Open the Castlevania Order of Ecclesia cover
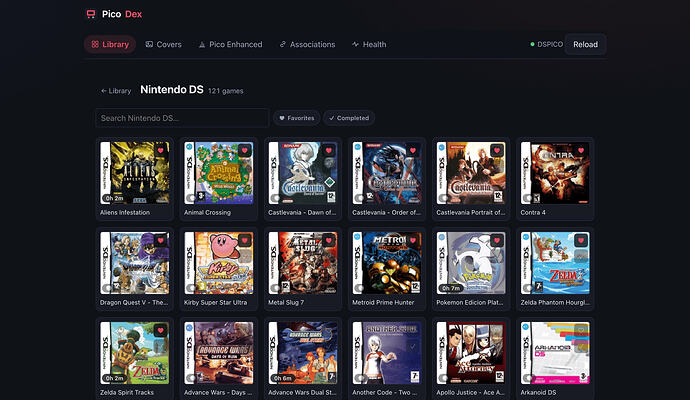Image resolution: width=690 pixels, height=400 pixels. pyautogui.click(x=387, y=173)
